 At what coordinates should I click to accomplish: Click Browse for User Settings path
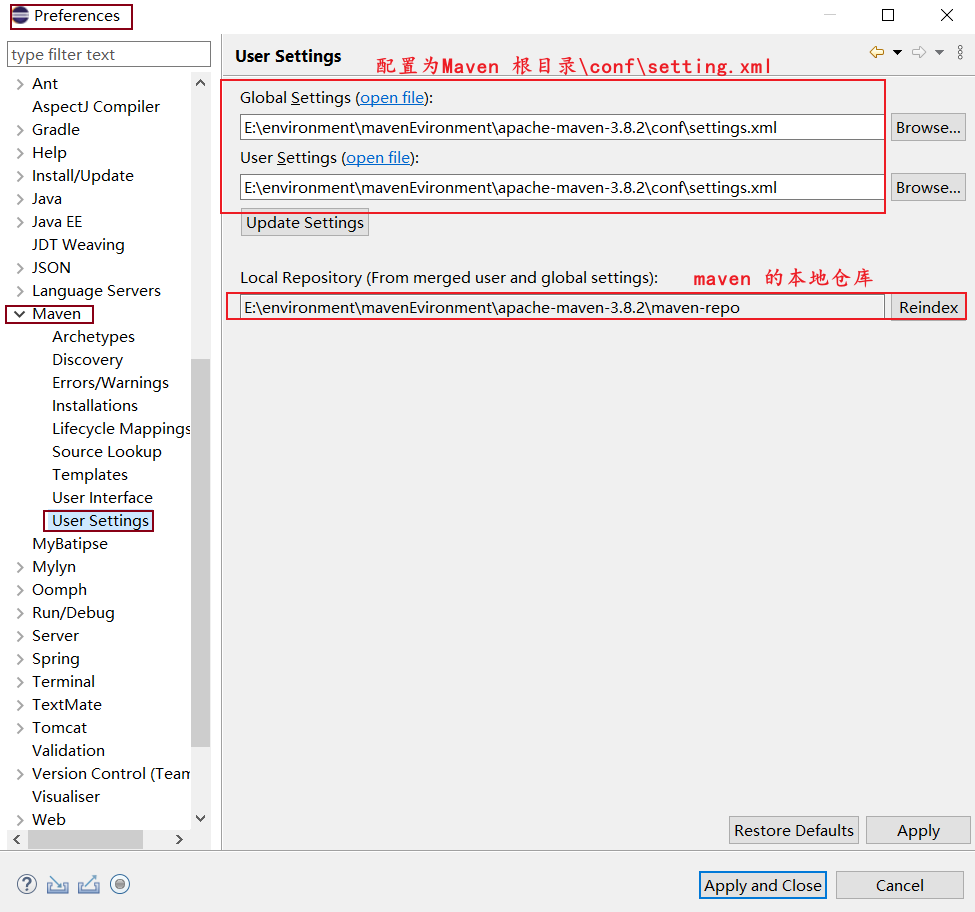(x=928, y=188)
